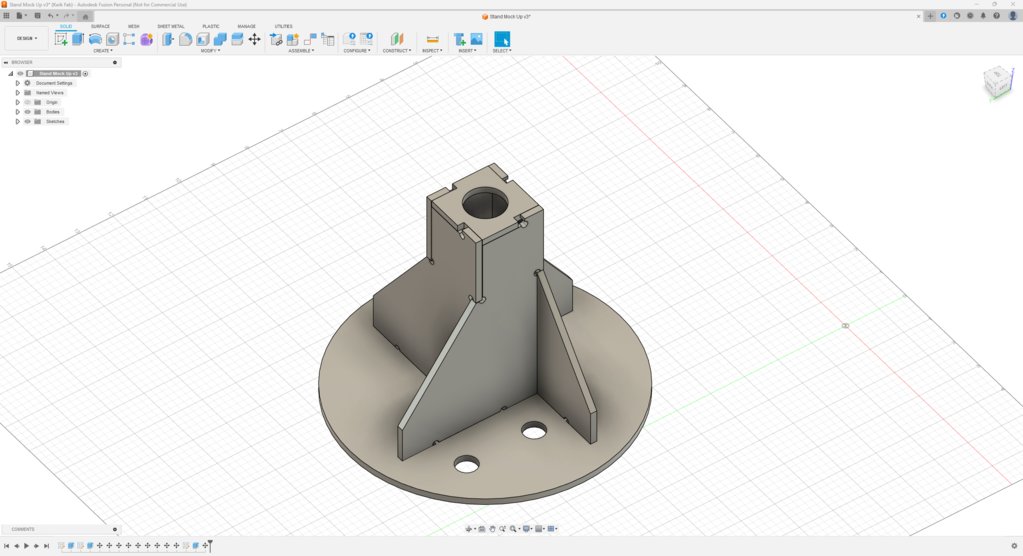The height and width of the screenshot is (556, 1023).
Task: Open the notifications bell icon
Action: (x=983, y=16)
